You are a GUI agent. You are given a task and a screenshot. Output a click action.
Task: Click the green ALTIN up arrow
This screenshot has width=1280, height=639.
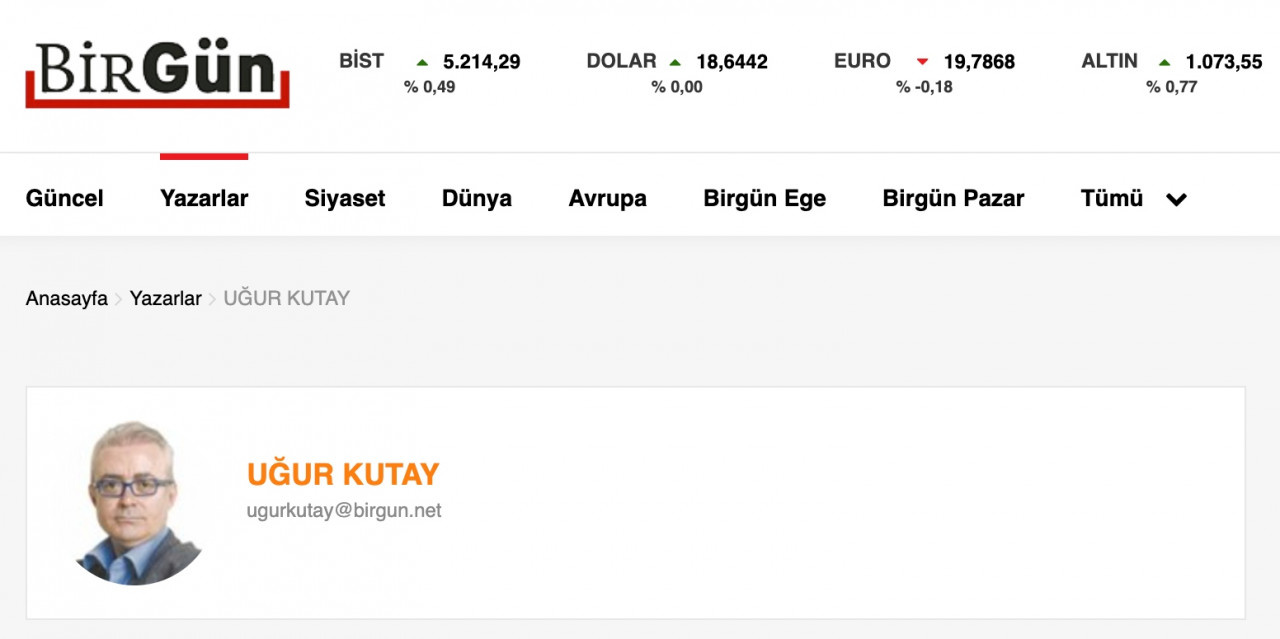pyautogui.click(x=1164, y=62)
